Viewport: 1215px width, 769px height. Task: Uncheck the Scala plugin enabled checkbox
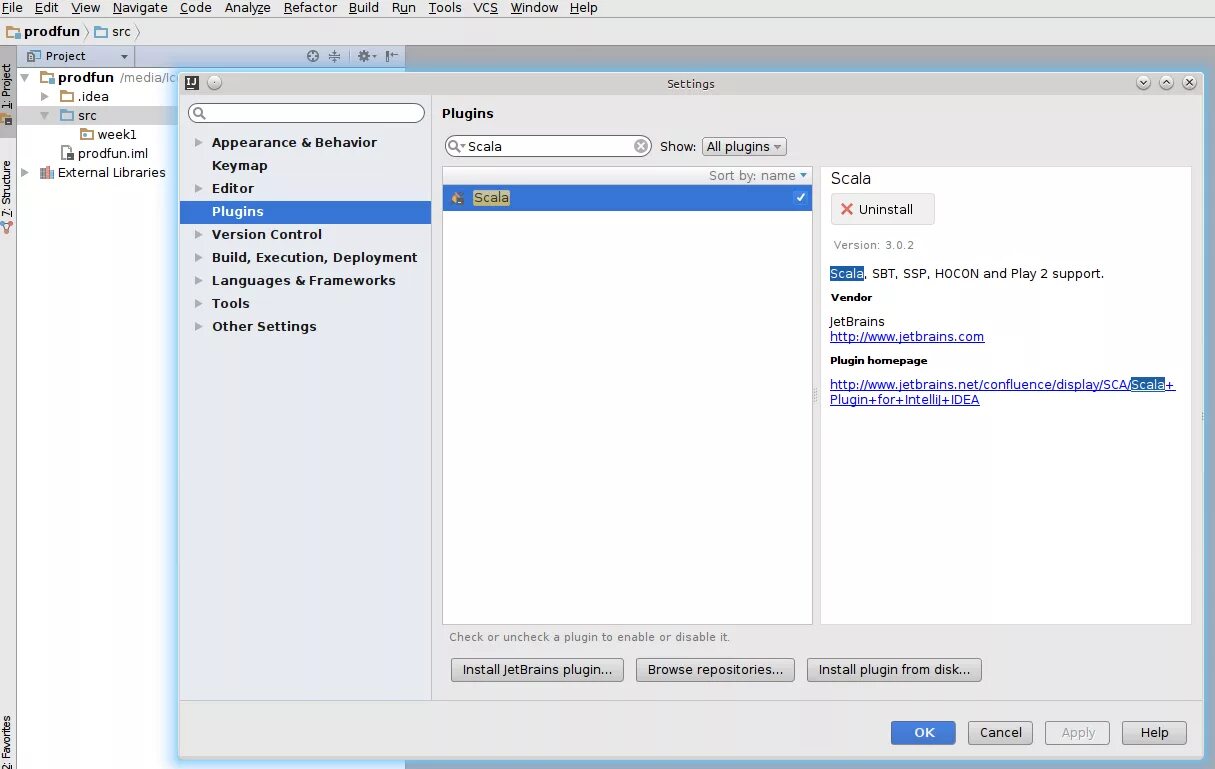tap(800, 198)
